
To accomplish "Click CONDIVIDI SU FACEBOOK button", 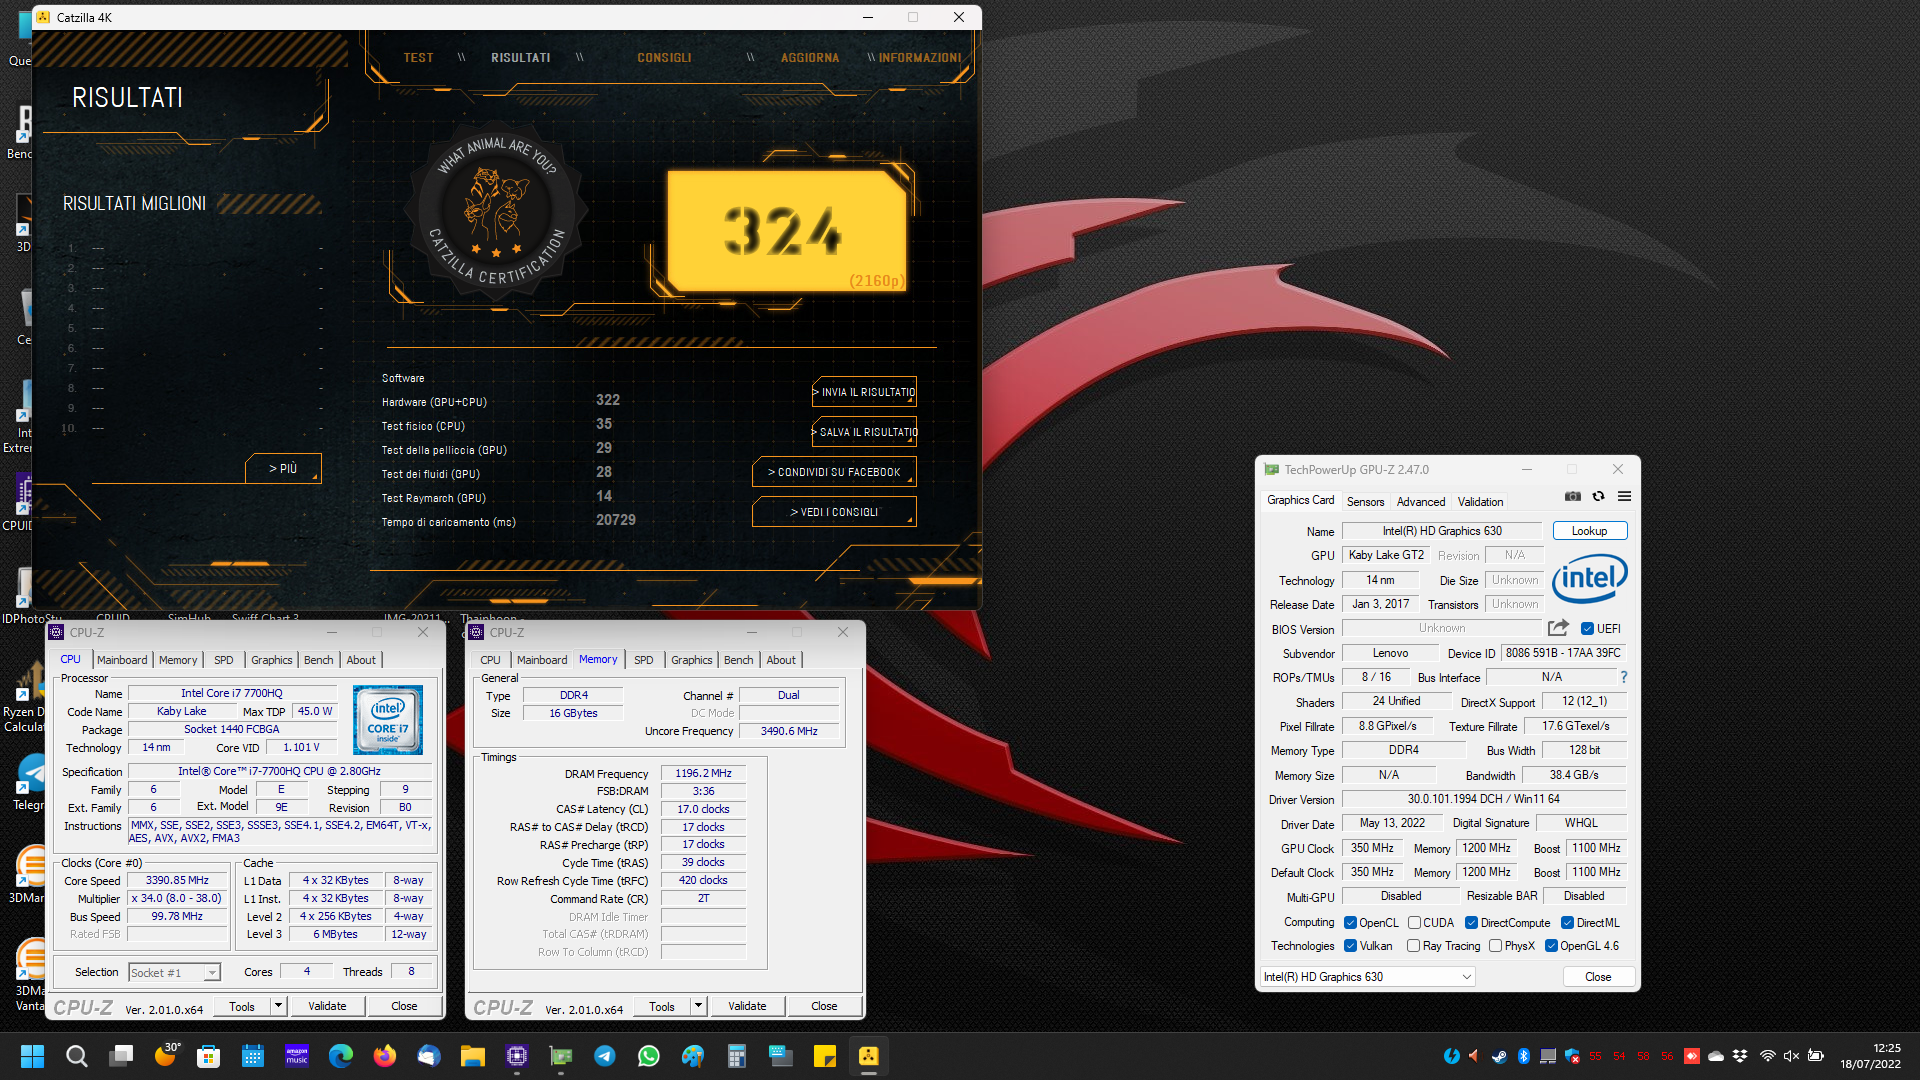I will click(x=834, y=472).
